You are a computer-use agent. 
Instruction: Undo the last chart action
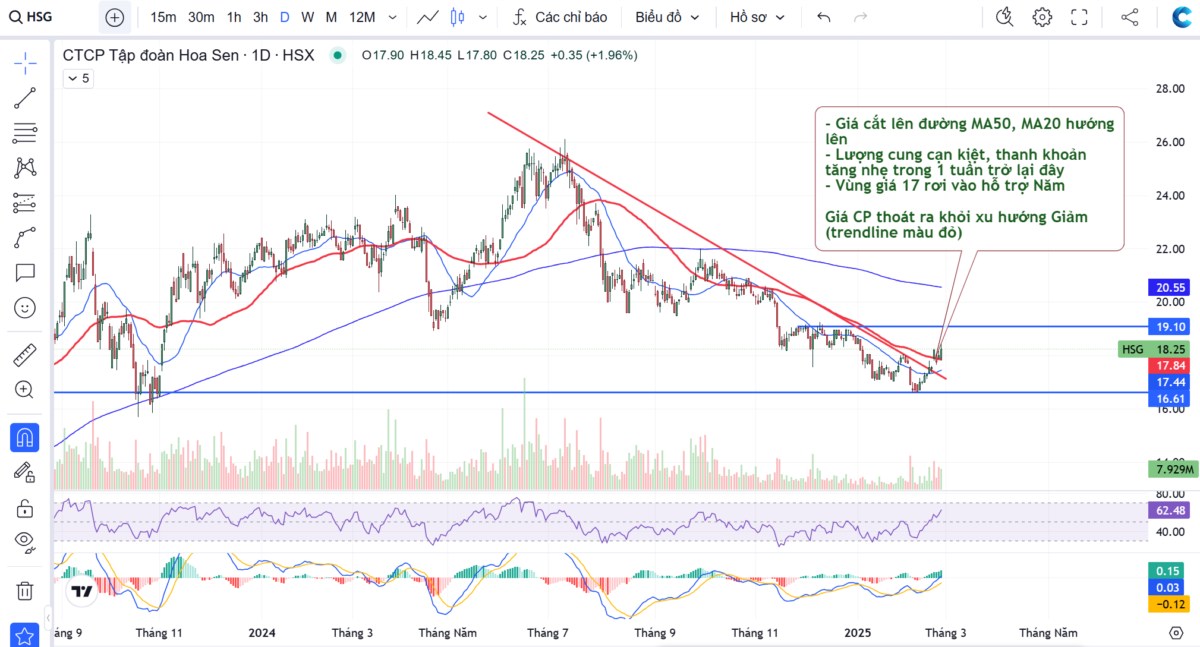tap(824, 17)
